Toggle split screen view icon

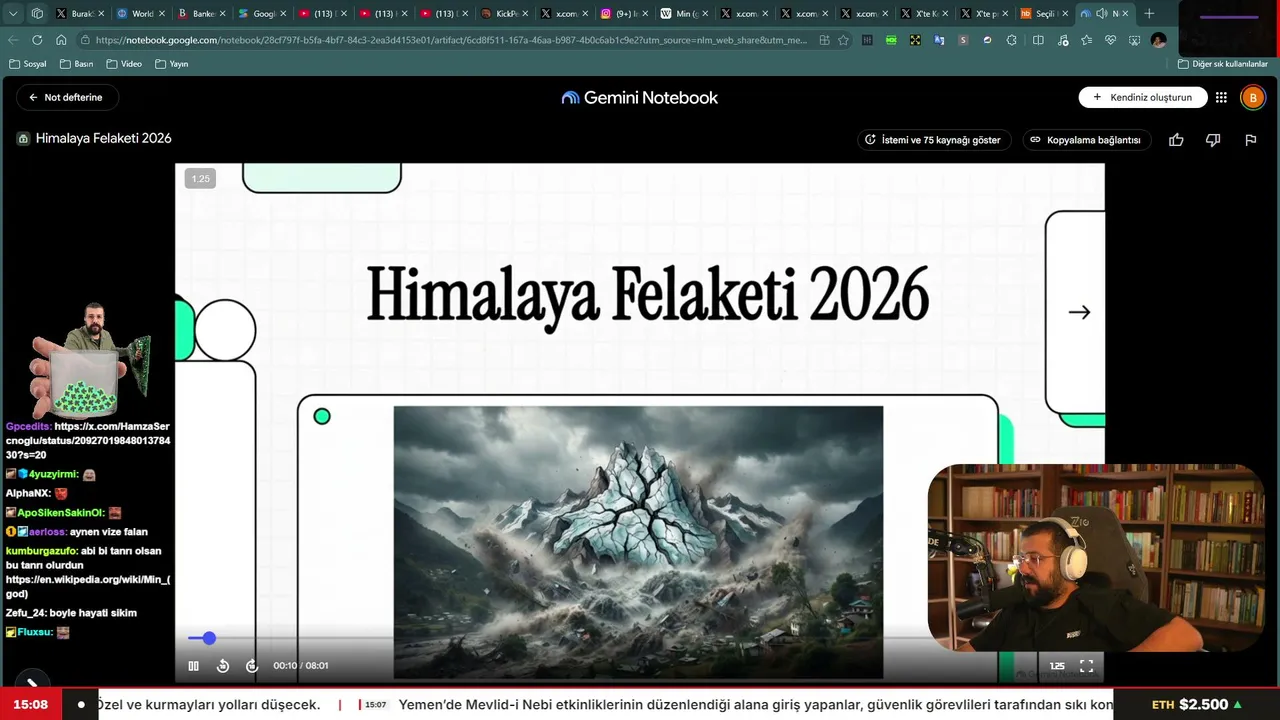pyautogui.click(x=1038, y=40)
